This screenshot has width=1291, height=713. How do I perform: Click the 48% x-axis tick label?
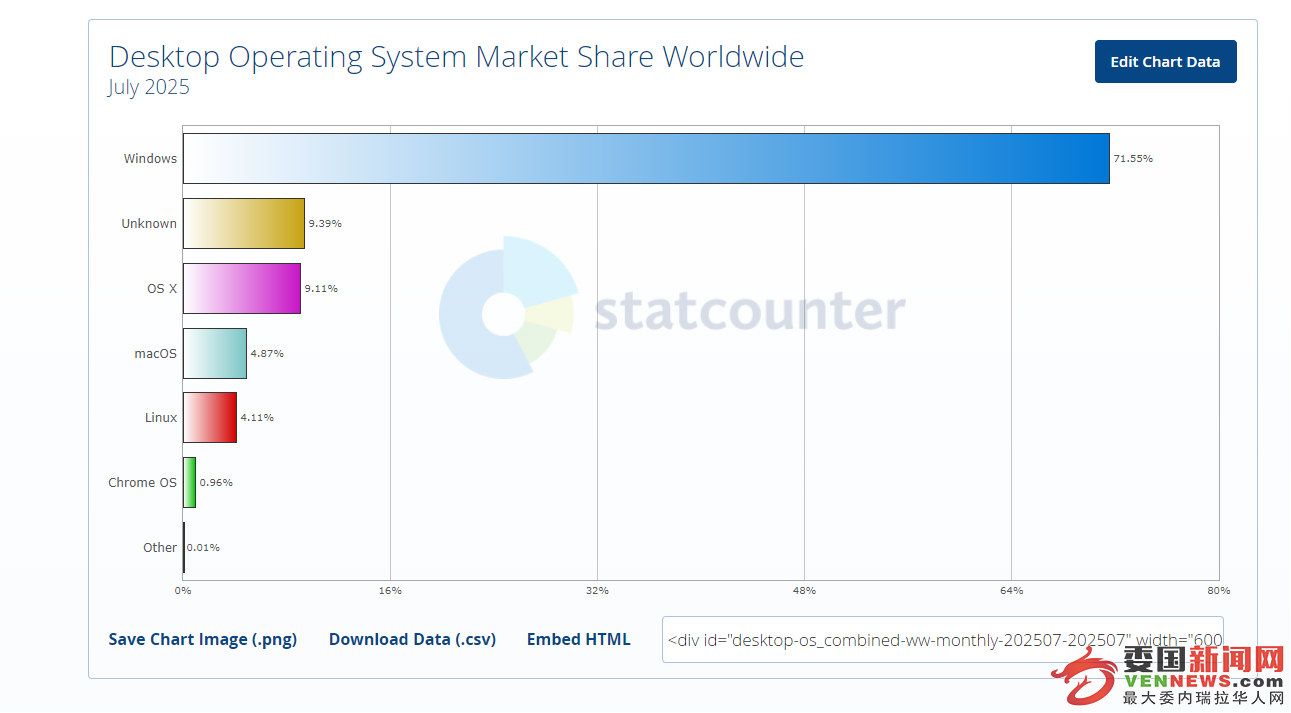(804, 590)
